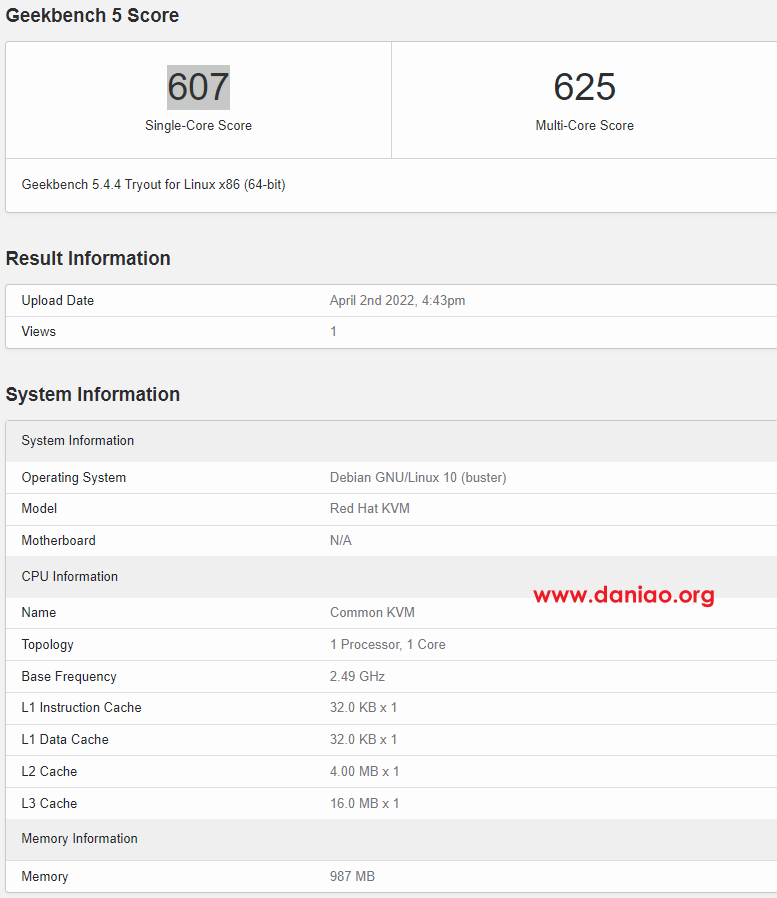Select the Result Information heading
The image size is (777, 898).
(88, 258)
